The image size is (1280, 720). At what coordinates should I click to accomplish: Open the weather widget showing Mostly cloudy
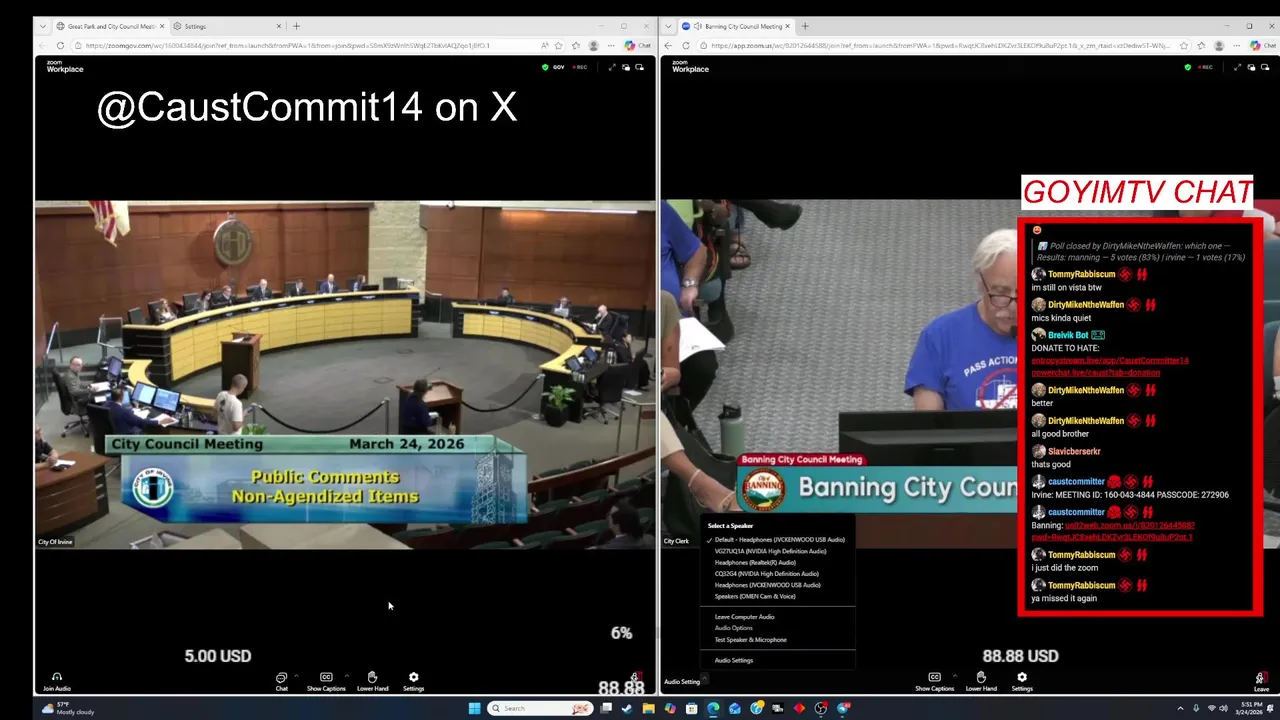pyautogui.click(x=68, y=708)
